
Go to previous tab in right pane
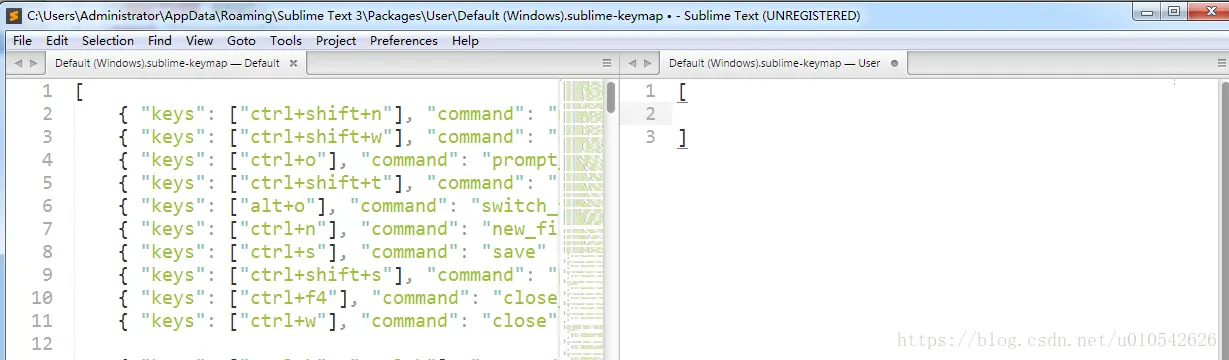632,63
